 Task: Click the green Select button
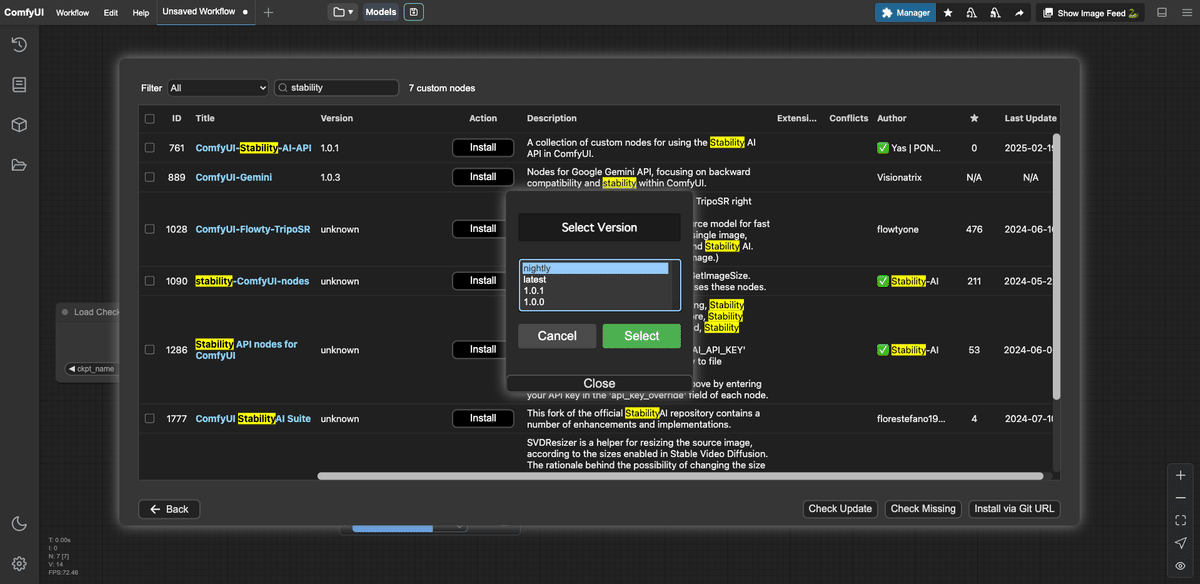pos(642,336)
